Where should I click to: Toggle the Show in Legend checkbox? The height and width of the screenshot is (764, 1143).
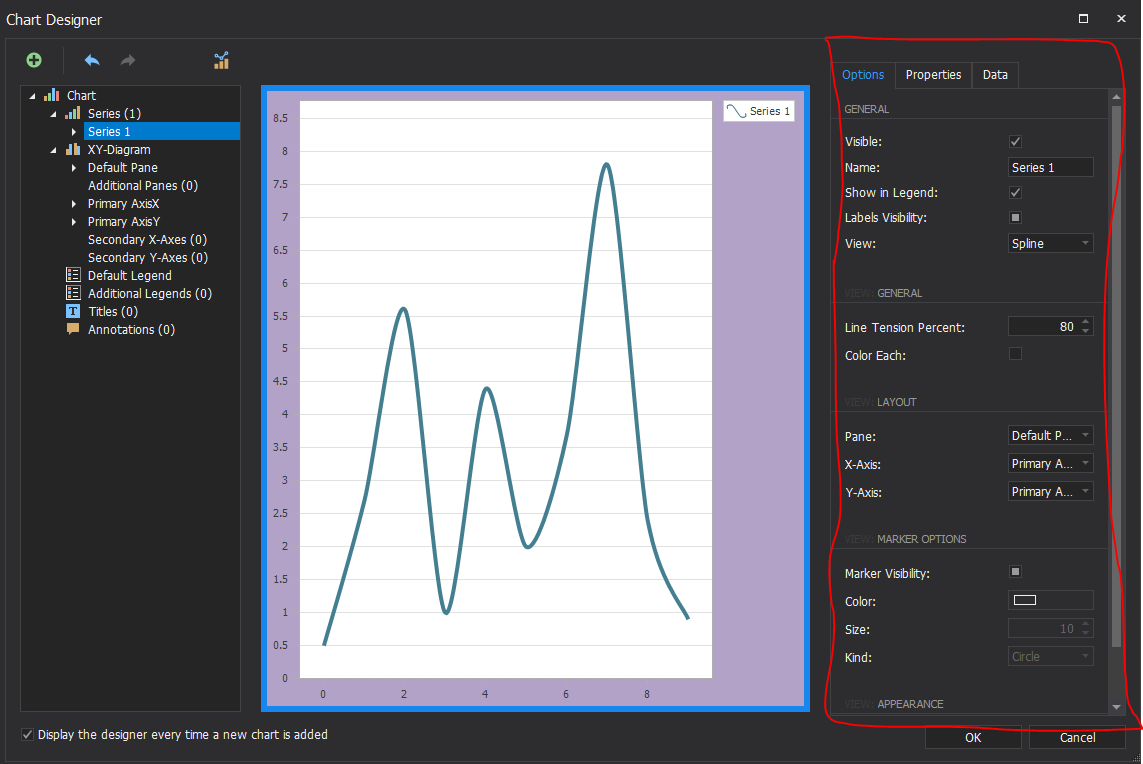(1015, 192)
